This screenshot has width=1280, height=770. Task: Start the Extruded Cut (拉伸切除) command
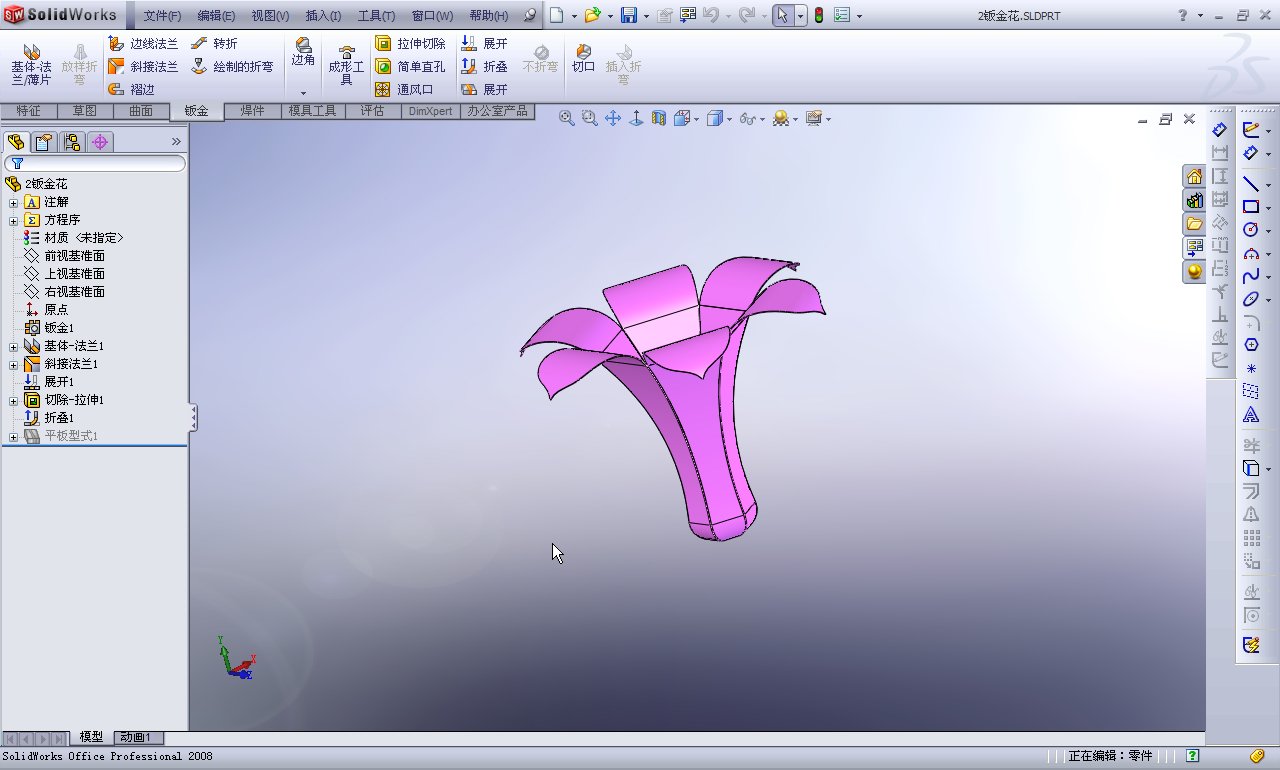[410, 44]
